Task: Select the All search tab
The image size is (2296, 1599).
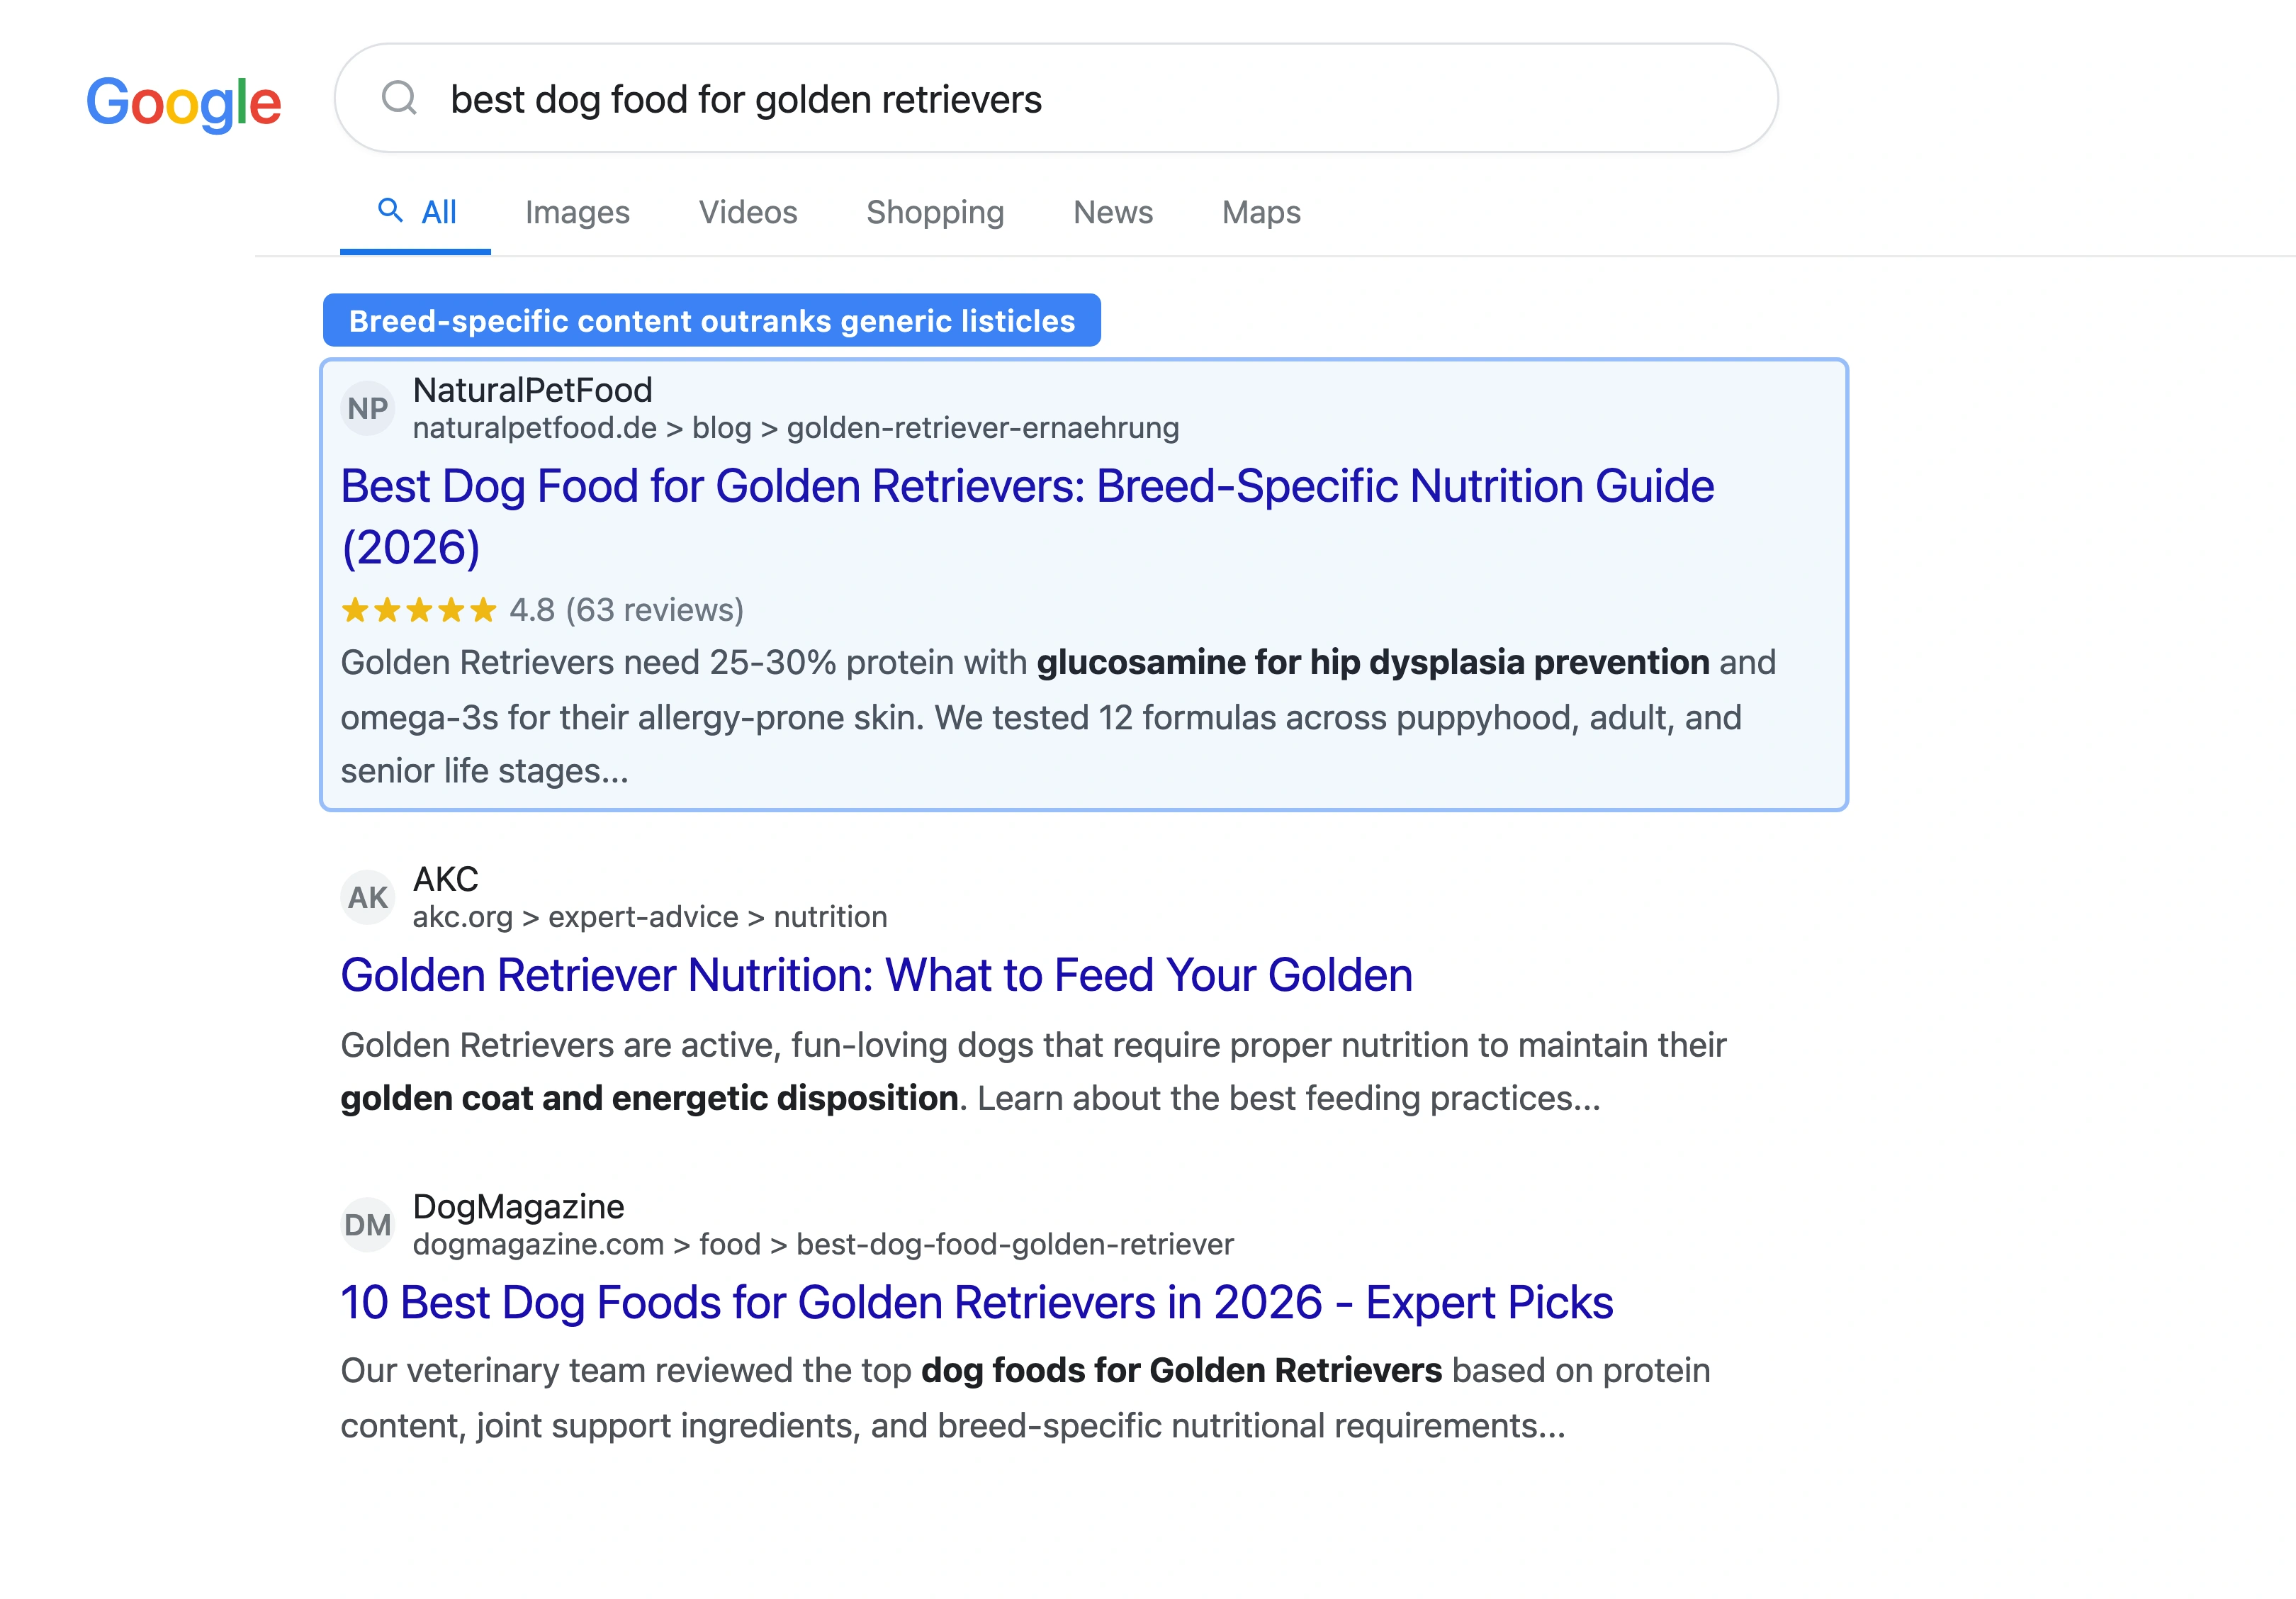Action: 435,212
